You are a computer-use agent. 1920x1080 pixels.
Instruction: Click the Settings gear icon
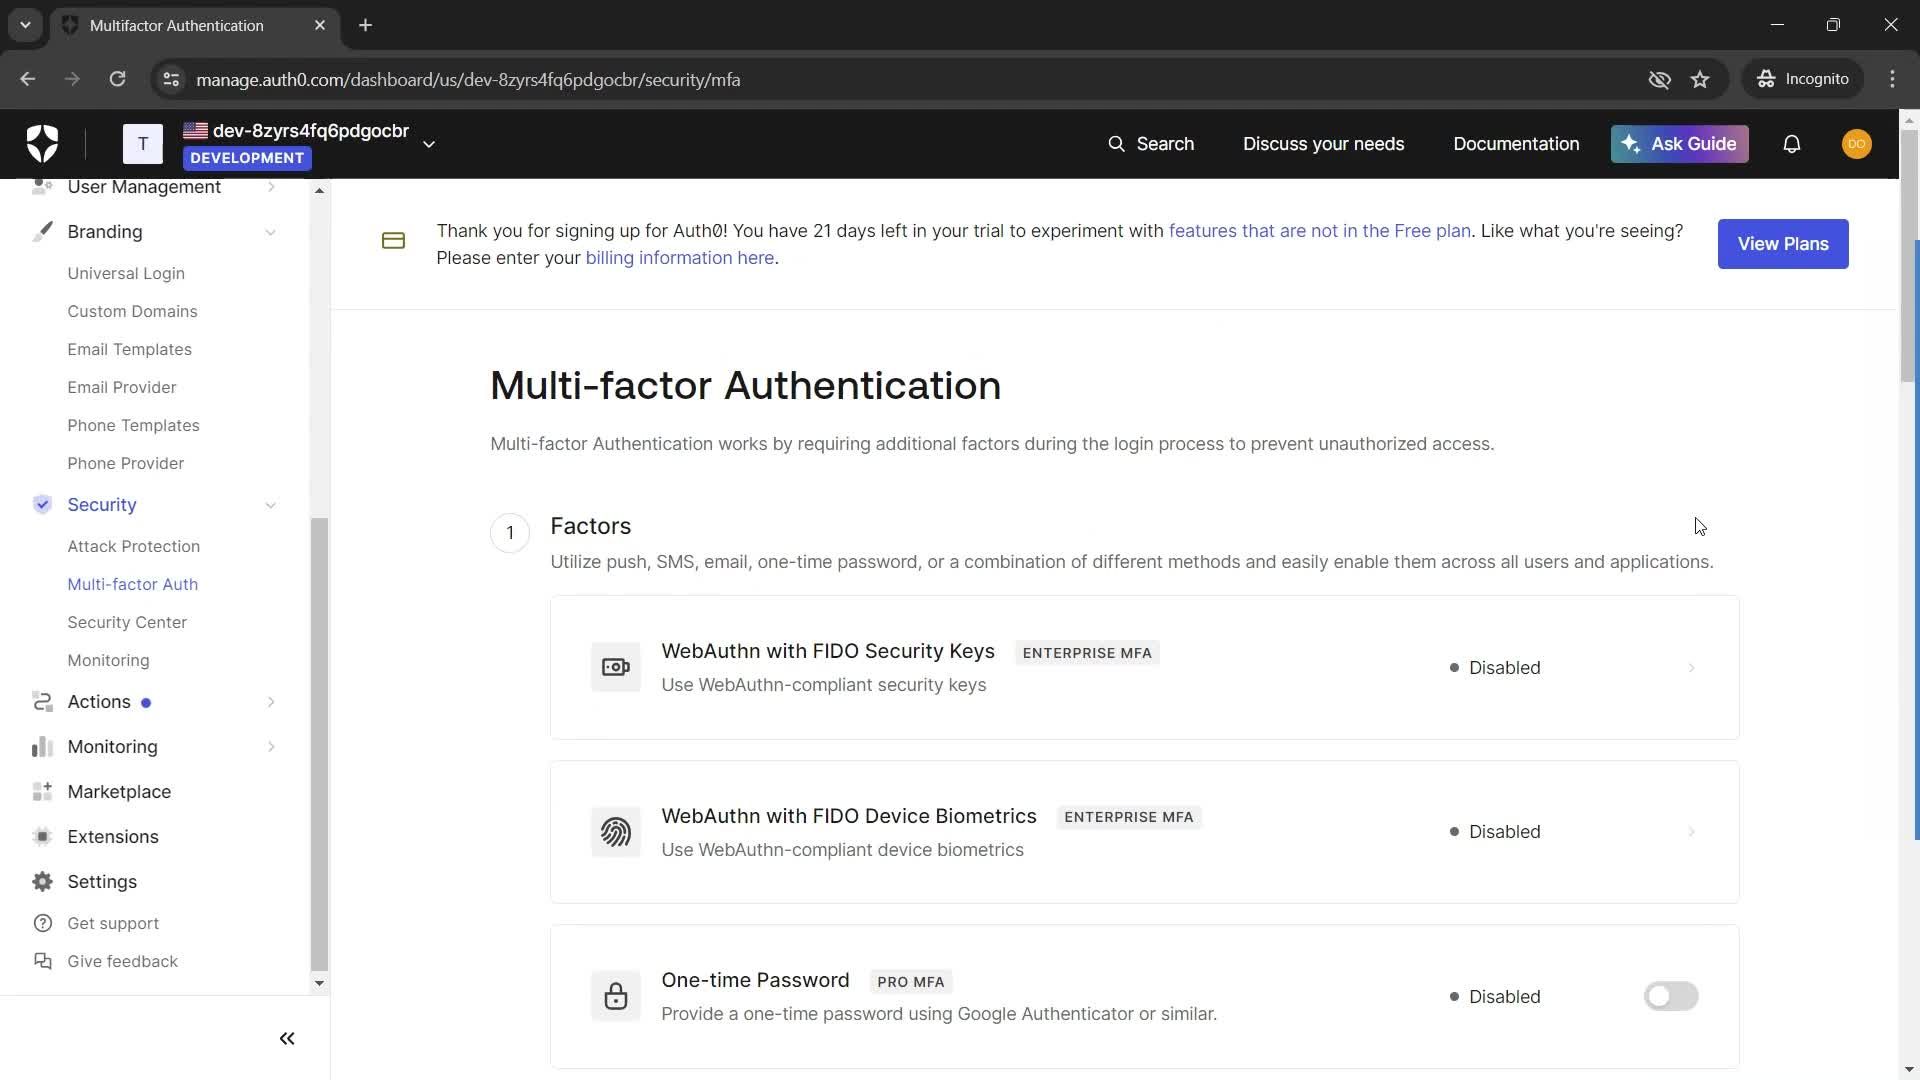(42, 882)
